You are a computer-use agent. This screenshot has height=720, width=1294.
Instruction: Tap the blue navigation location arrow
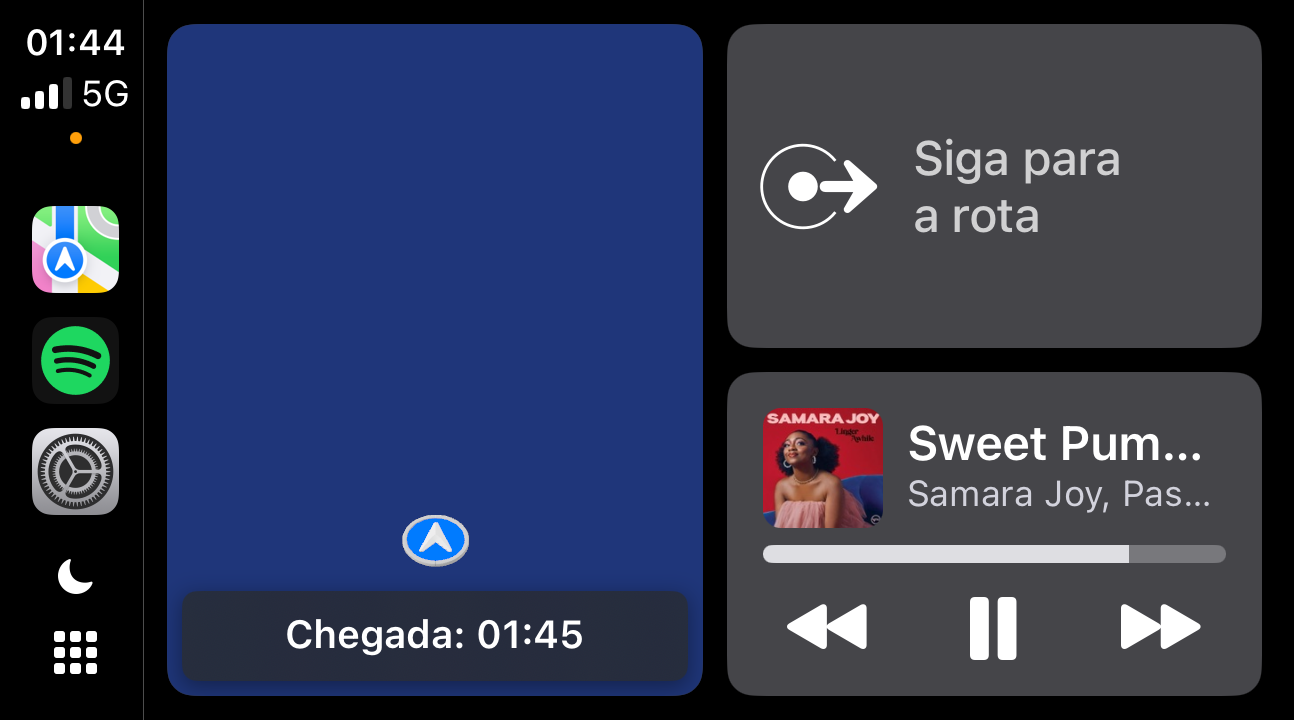pos(435,540)
